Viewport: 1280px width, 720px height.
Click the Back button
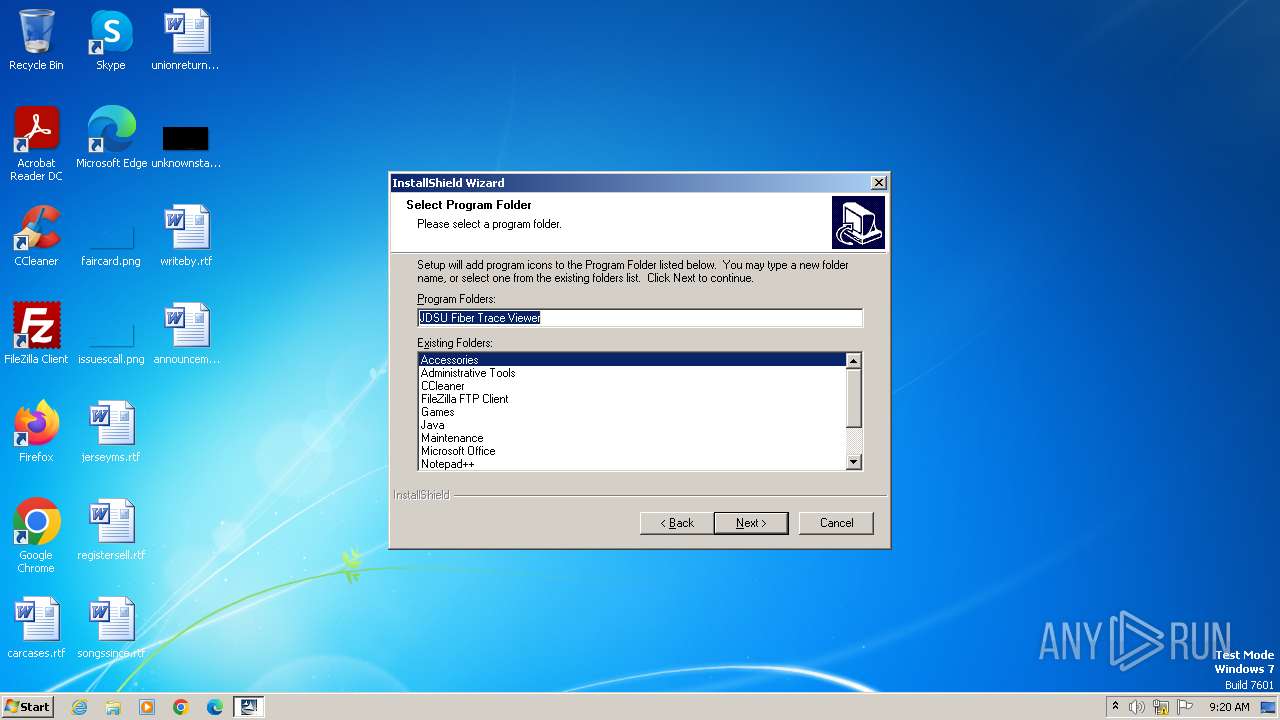coord(677,523)
